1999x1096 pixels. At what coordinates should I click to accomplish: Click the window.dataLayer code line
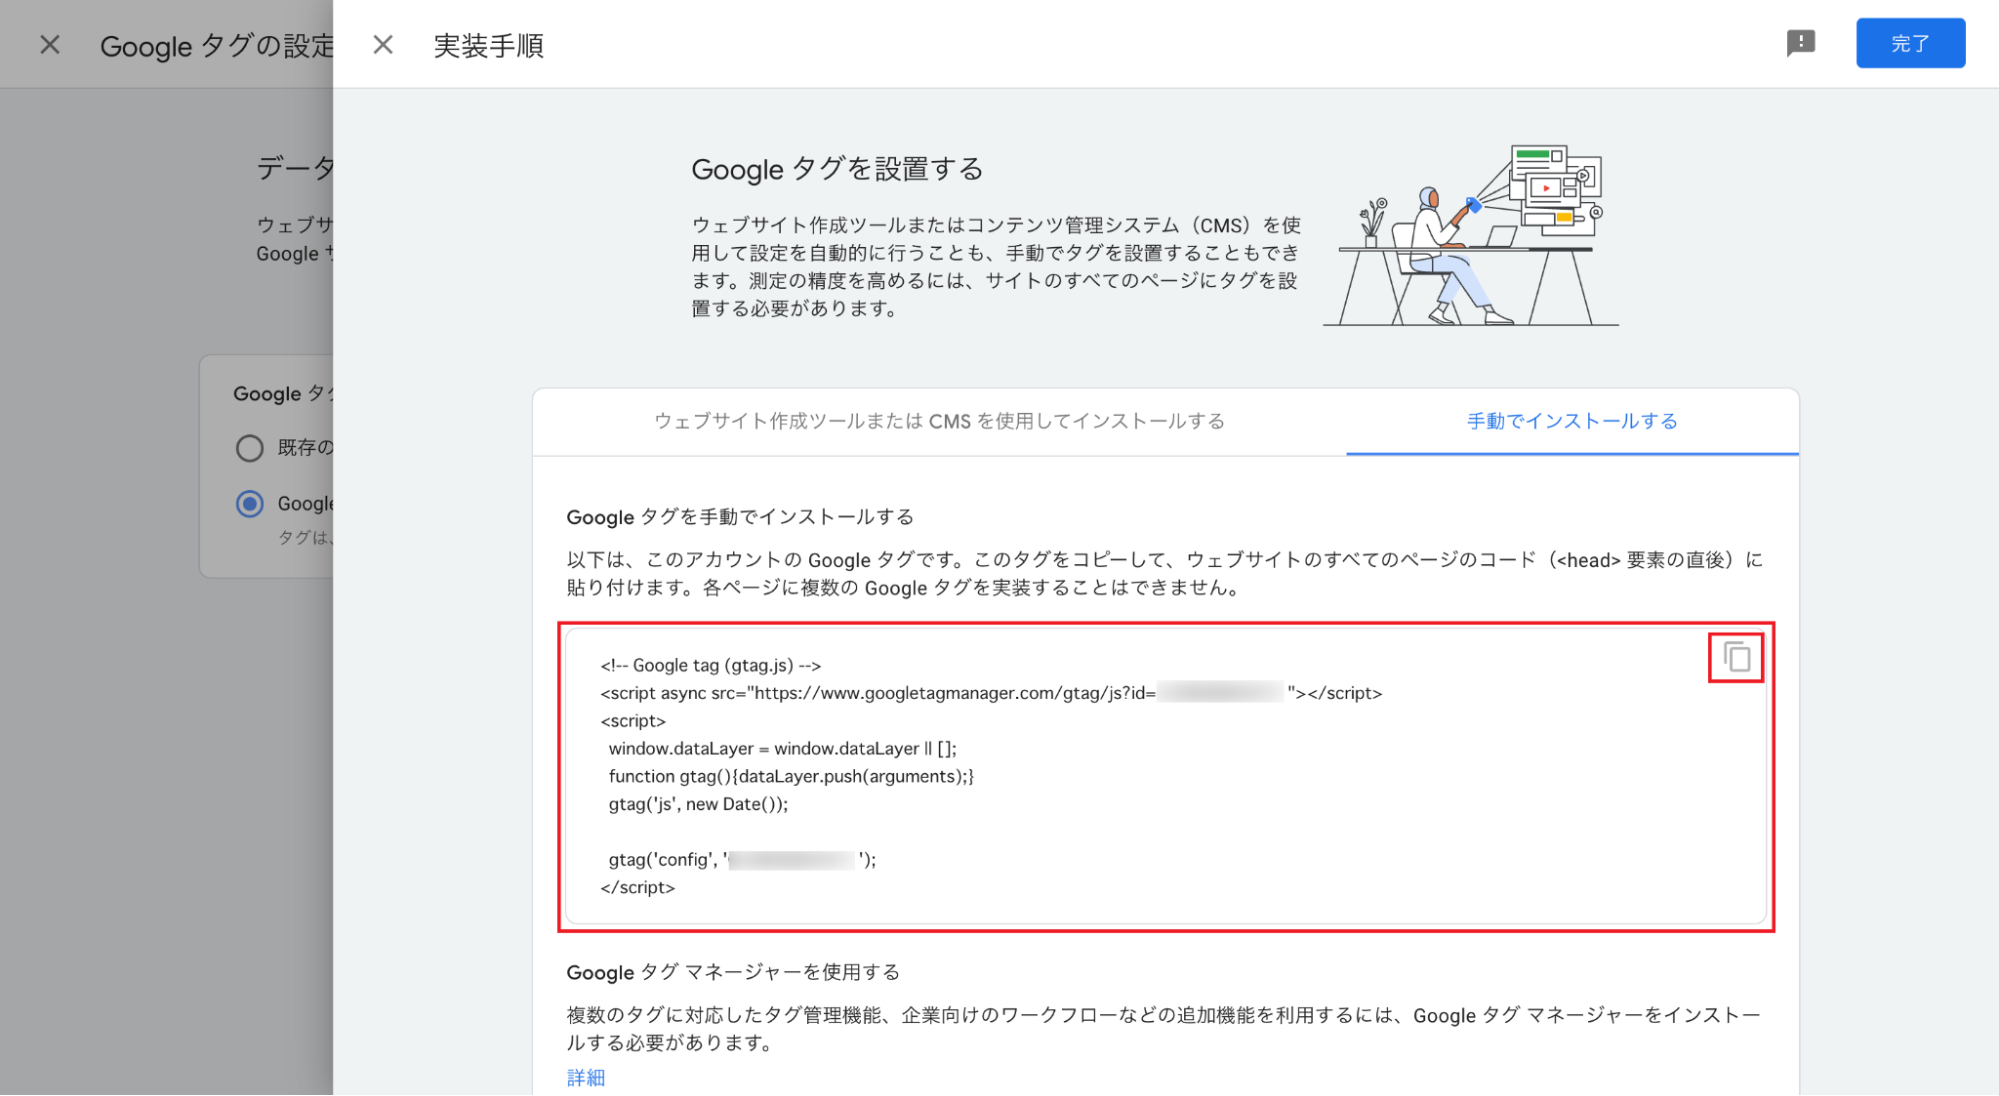pyautogui.click(x=782, y=748)
